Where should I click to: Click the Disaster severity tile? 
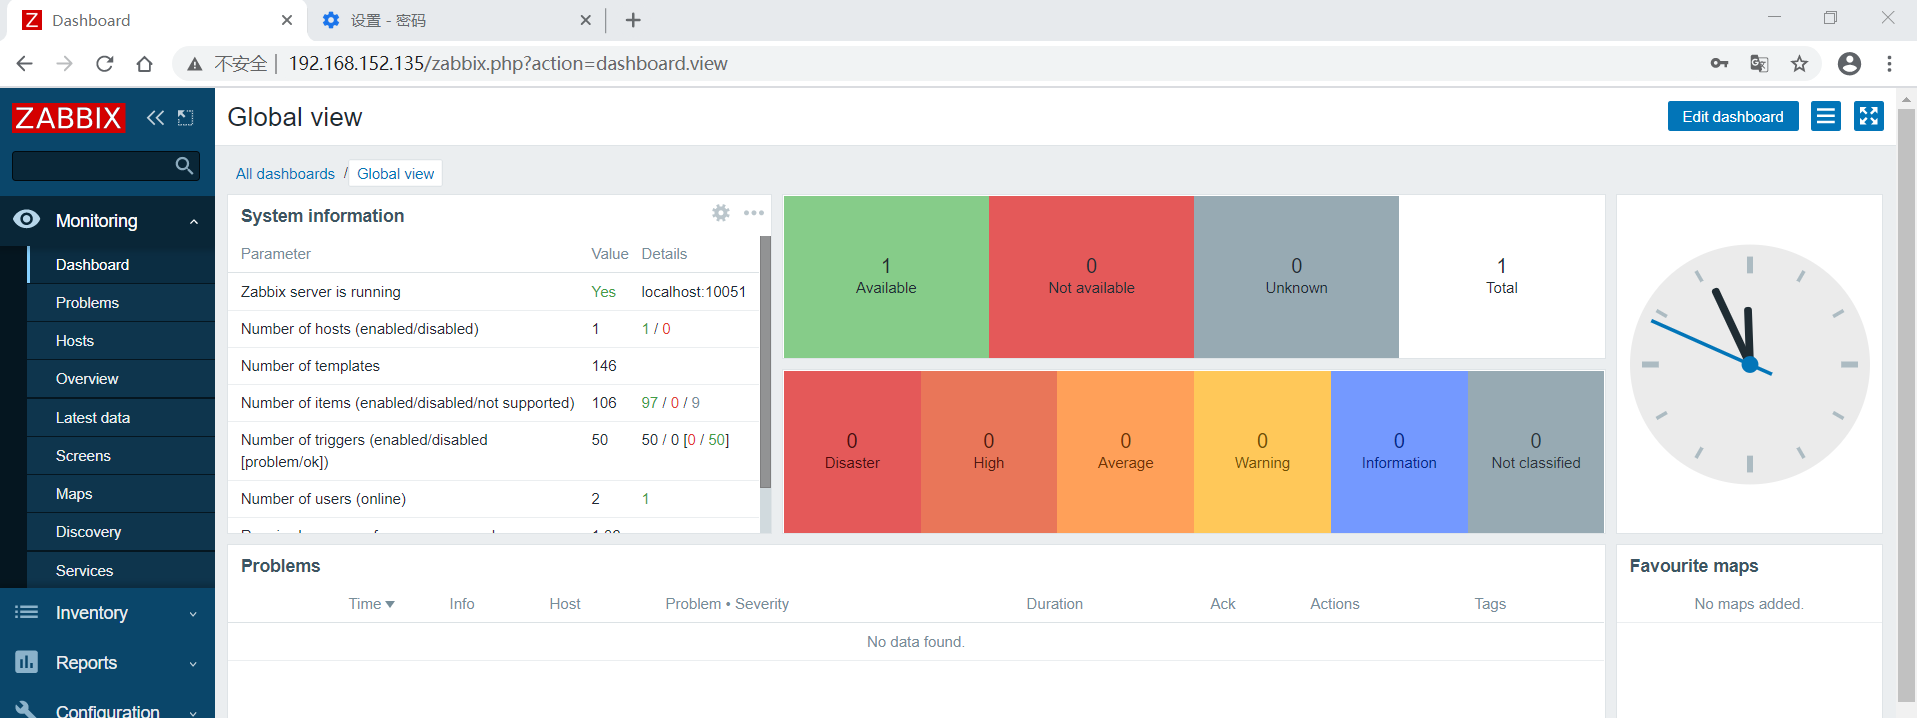[852, 452]
